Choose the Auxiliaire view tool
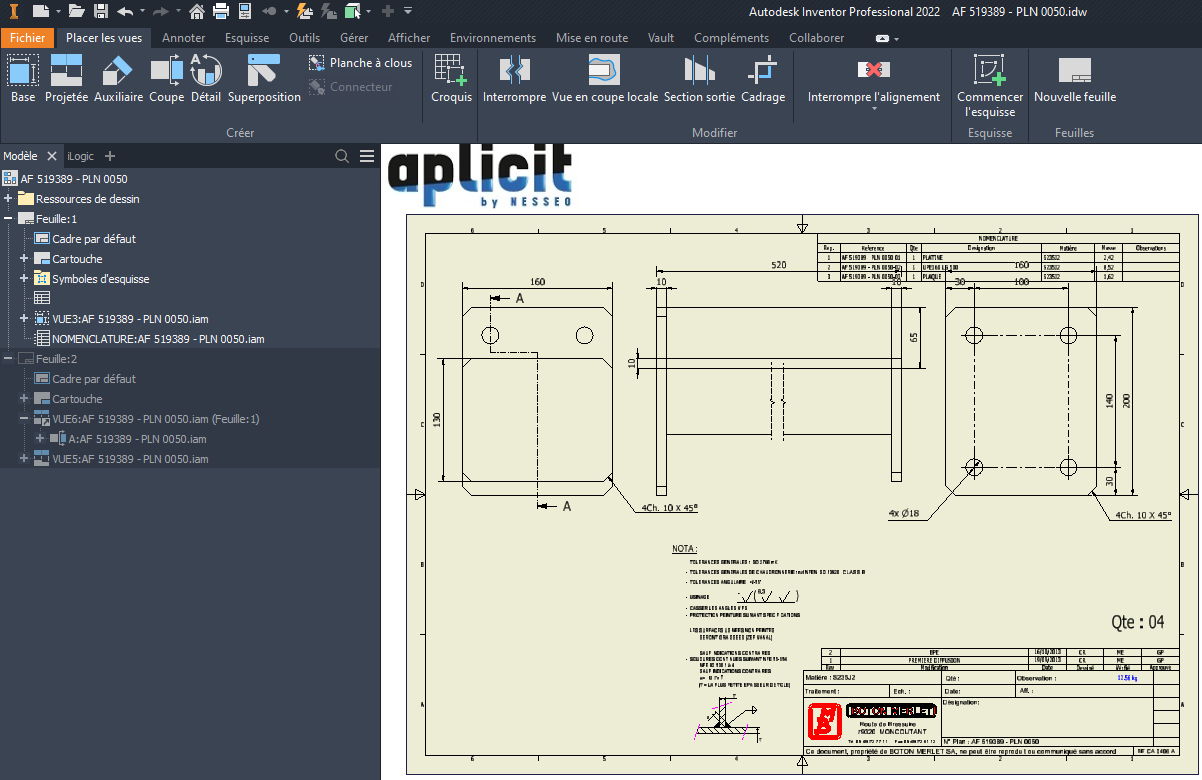 pos(119,79)
